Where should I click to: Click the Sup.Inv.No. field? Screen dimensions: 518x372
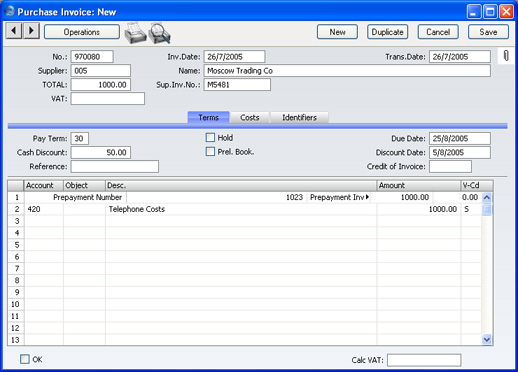(x=237, y=85)
